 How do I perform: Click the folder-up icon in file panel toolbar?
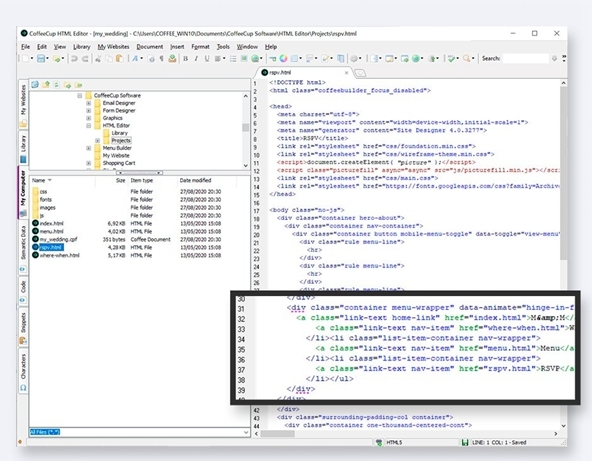[46, 85]
